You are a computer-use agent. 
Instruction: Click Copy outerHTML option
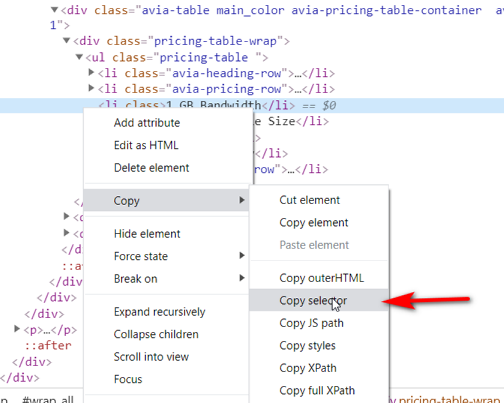pos(319,278)
